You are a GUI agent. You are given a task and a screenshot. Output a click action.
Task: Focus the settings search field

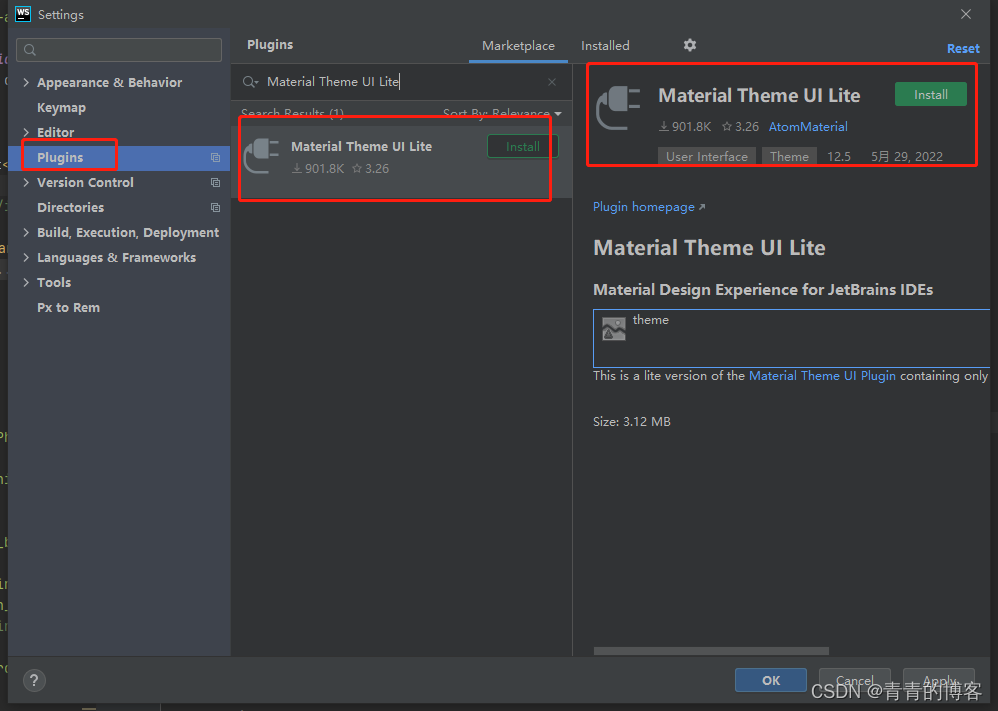click(119, 50)
